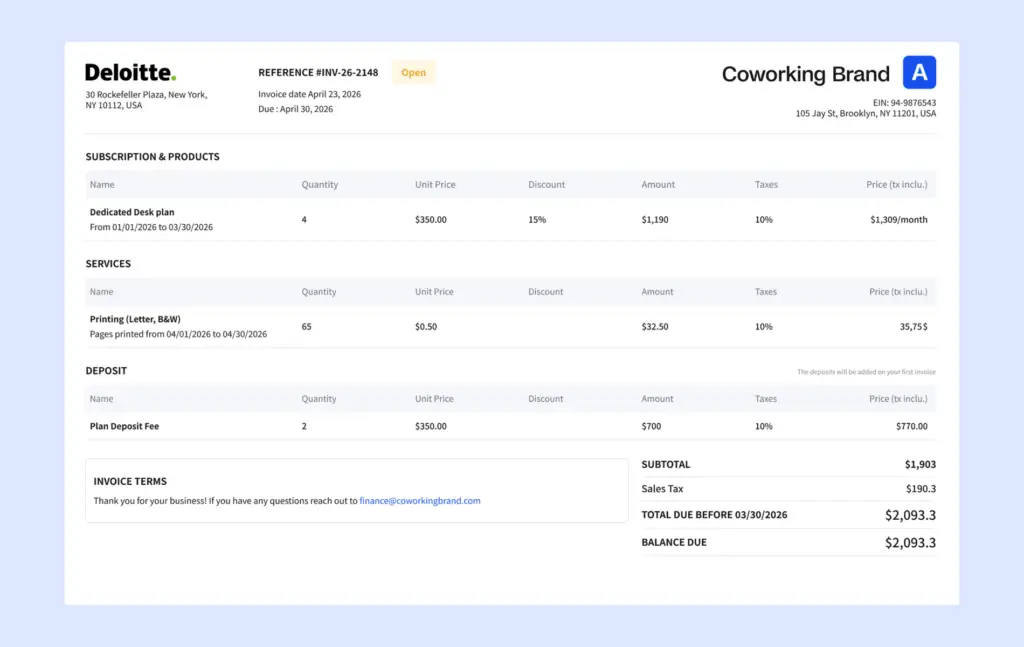Click the $32.50 amount cell
This screenshot has height=647, width=1024.
(654, 326)
